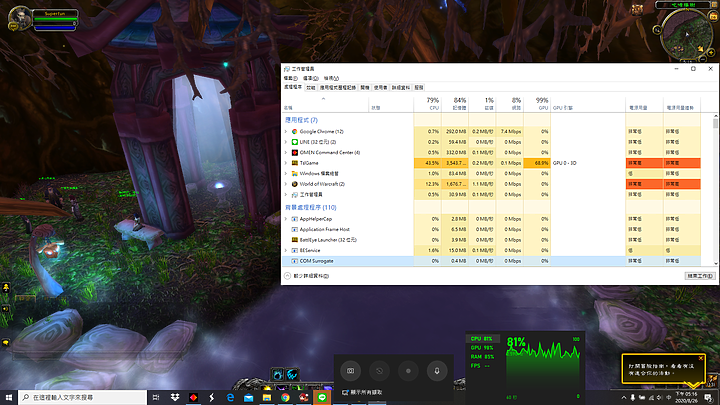Open OMEN Command Center from the taskbar
The width and height of the screenshot is (720, 405).
pos(193,397)
